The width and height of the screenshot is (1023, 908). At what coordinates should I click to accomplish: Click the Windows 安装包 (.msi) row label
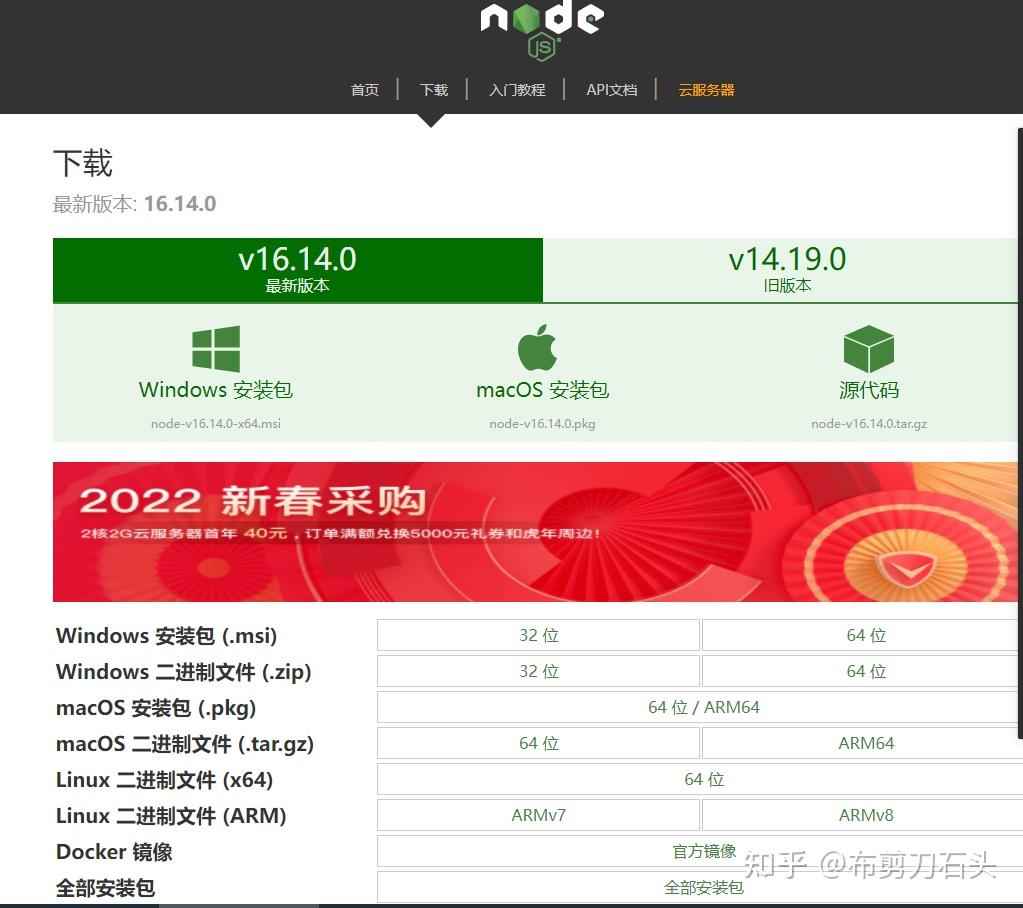pos(166,635)
